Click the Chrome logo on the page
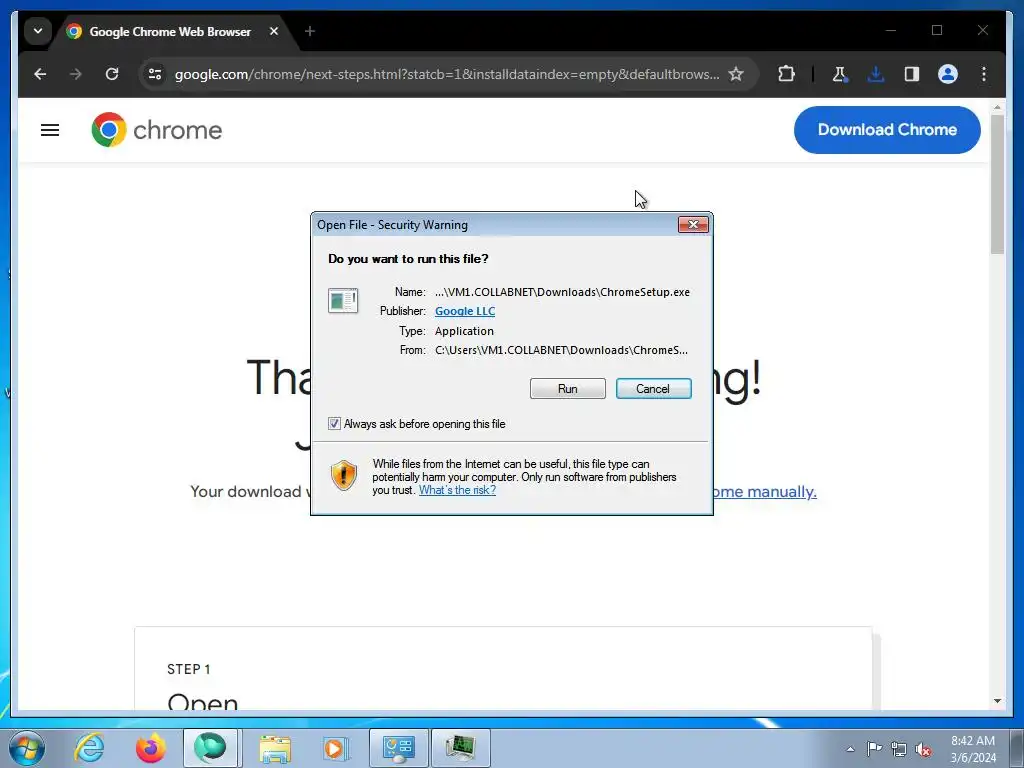 (x=157, y=130)
